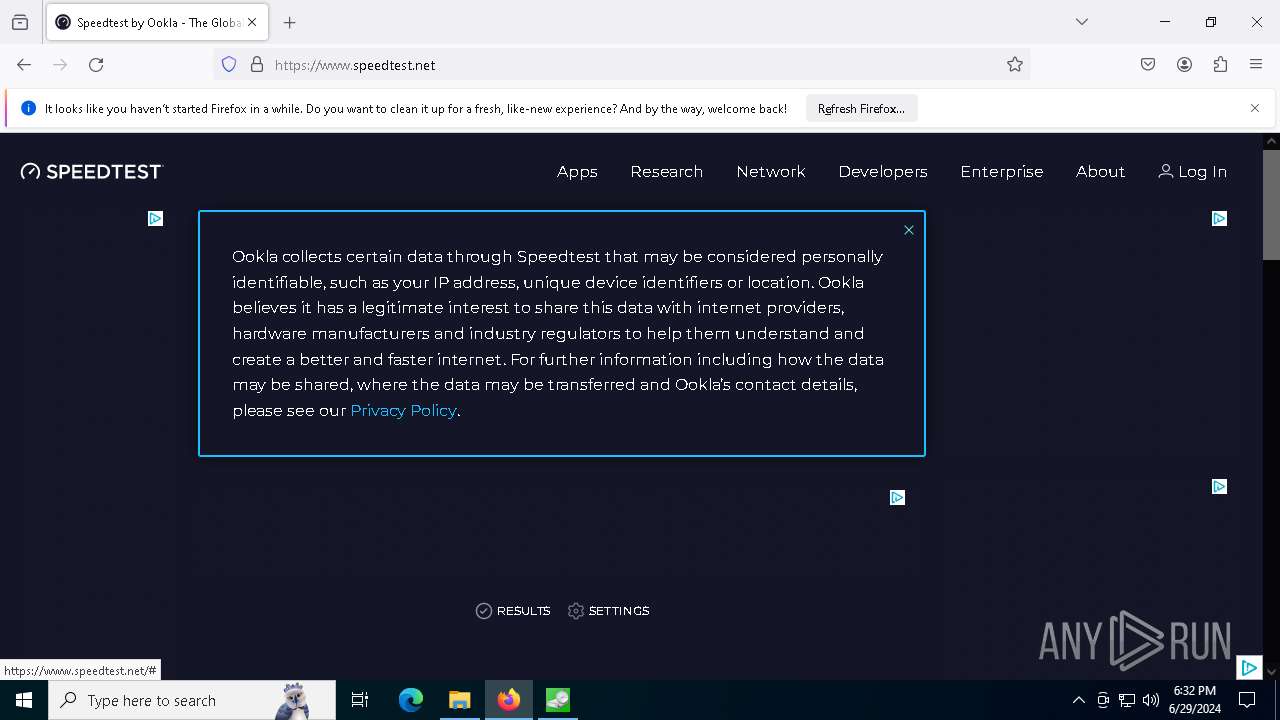This screenshot has width=1280, height=720.
Task: Open the clock showing 6:32 PM
Action: point(1194,700)
